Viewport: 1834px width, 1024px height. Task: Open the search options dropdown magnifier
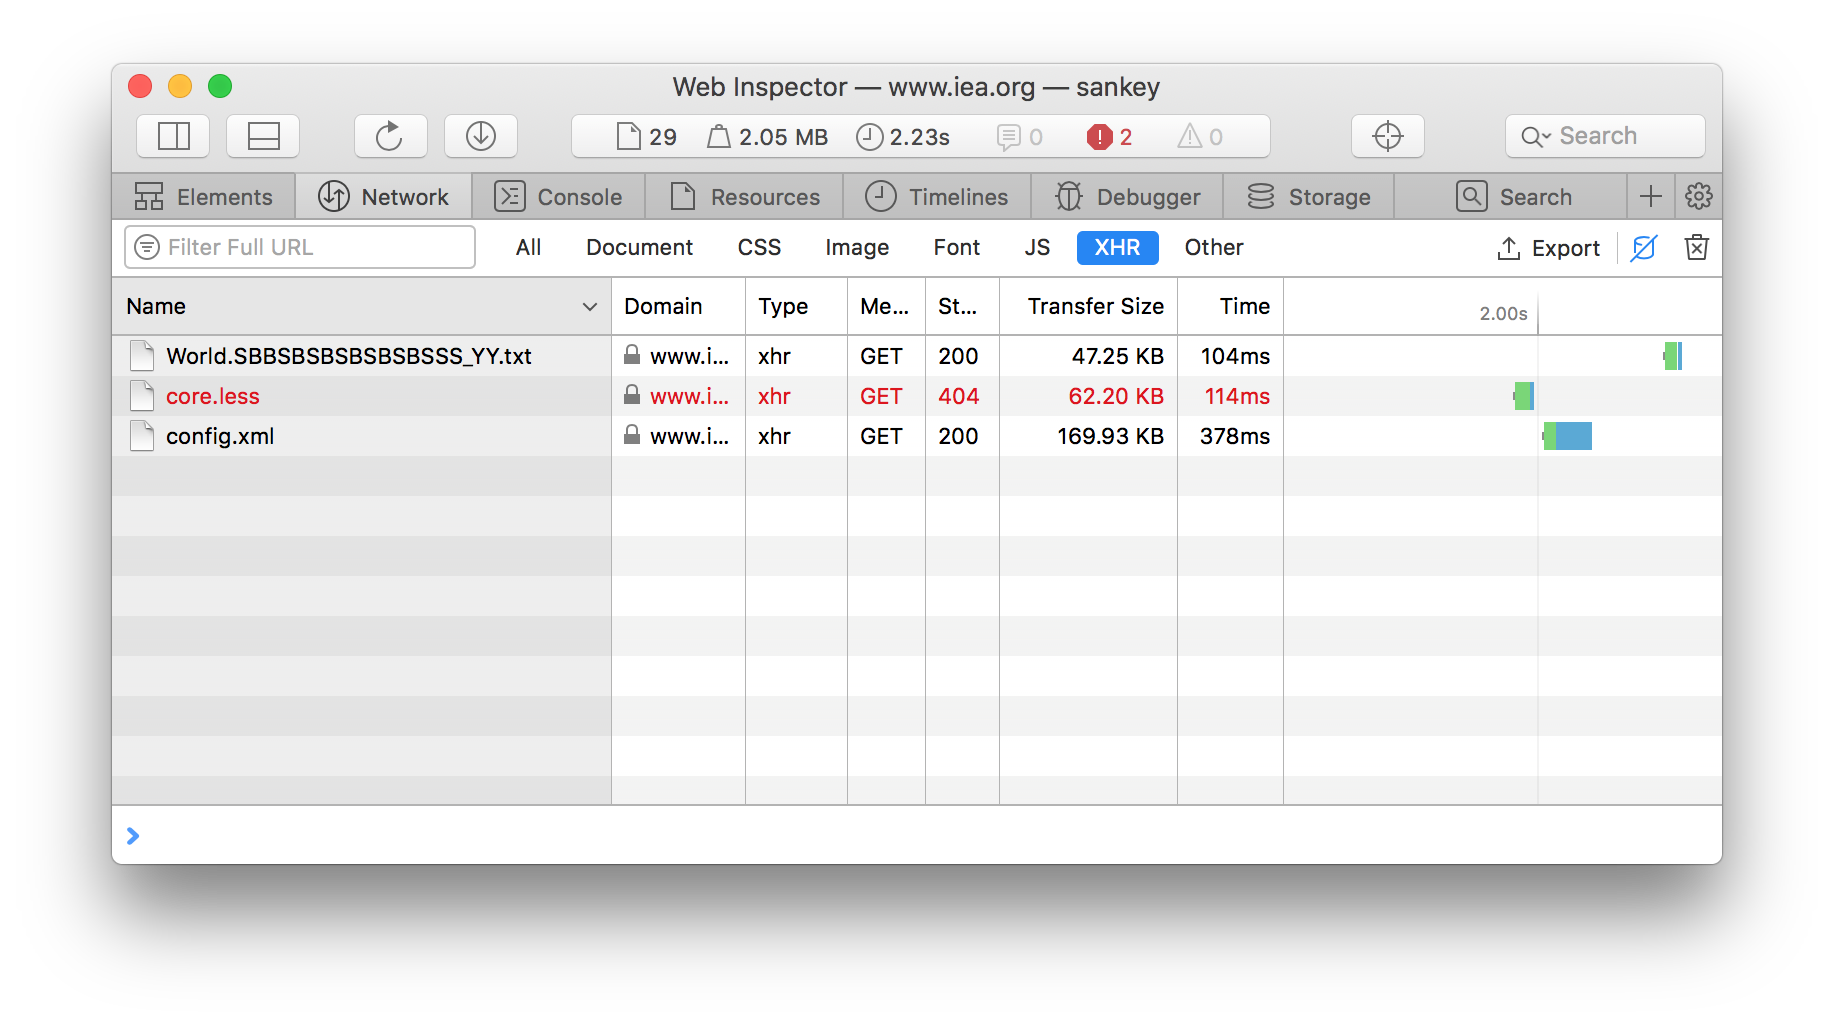pyautogui.click(x=1535, y=137)
